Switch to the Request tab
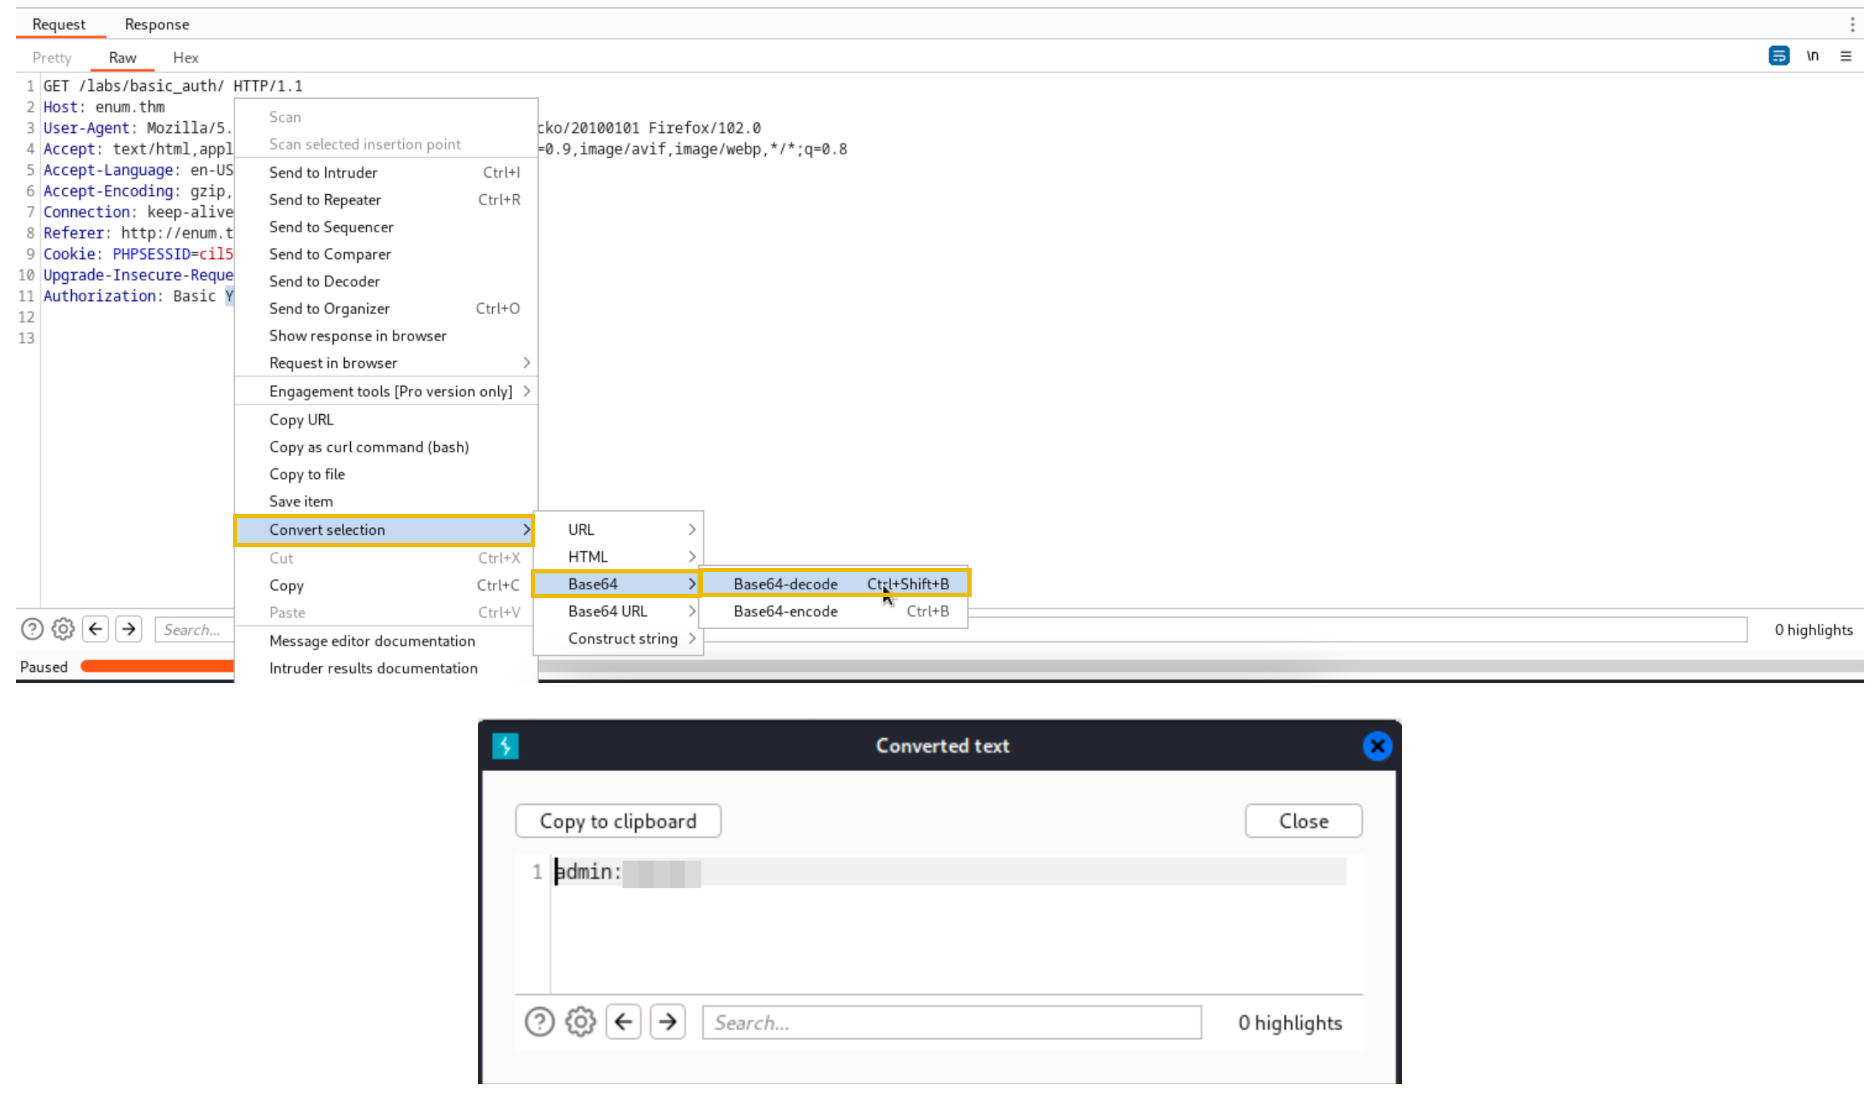Viewport: 1876px width, 1093px height. click(x=59, y=24)
